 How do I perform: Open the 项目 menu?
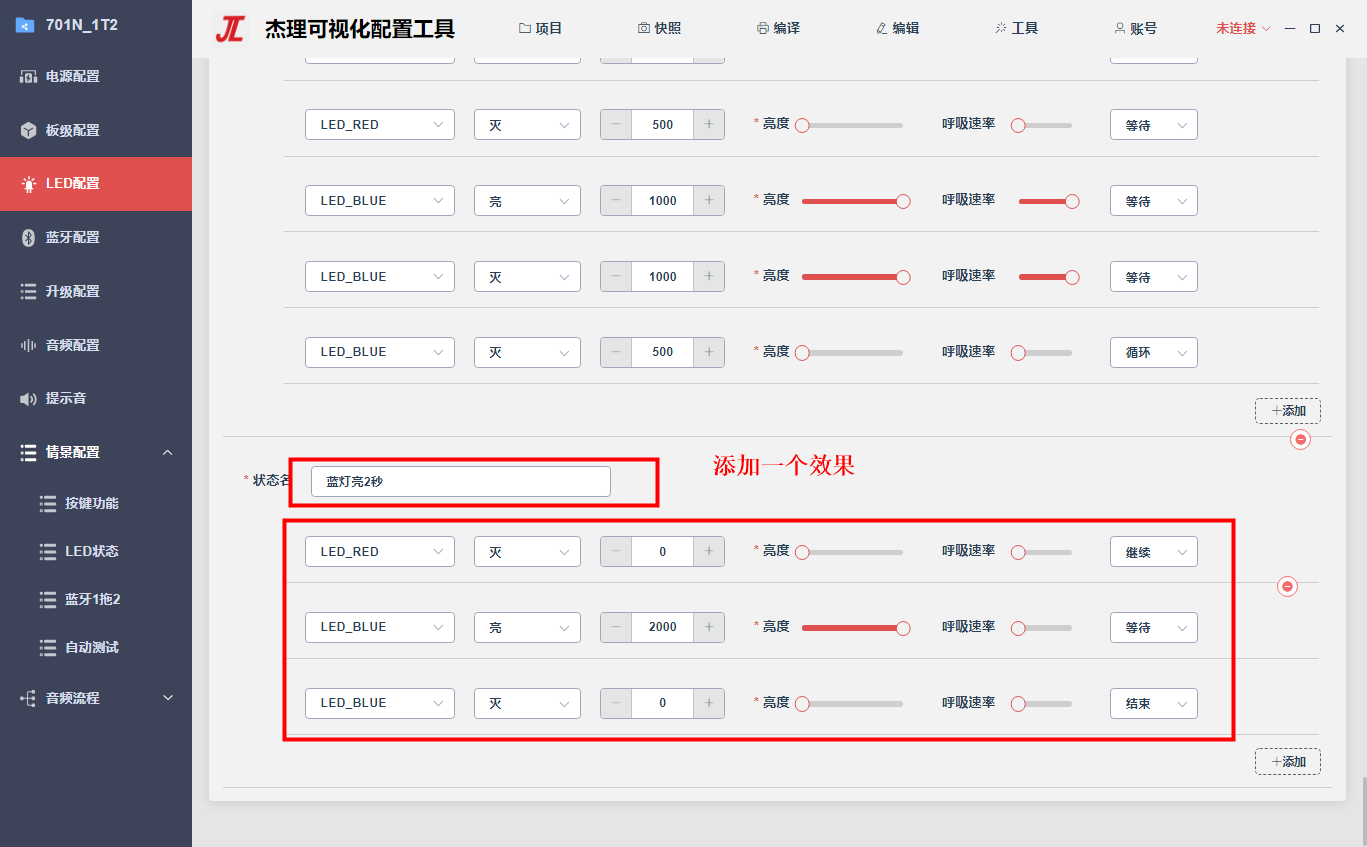coord(541,29)
